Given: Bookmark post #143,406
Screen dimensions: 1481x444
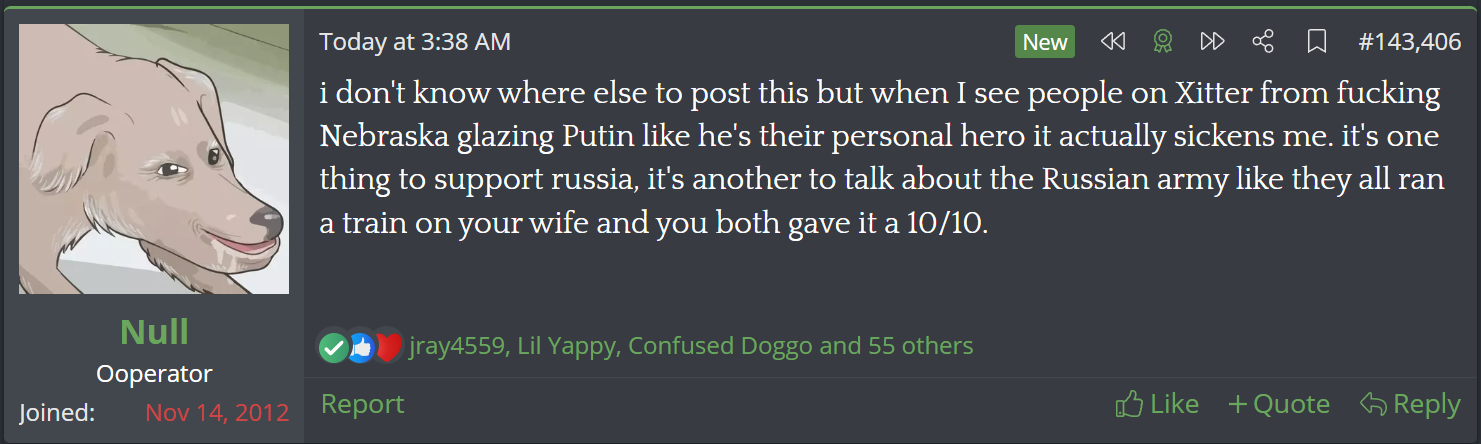Looking at the screenshot, I should tap(1317, 42).
